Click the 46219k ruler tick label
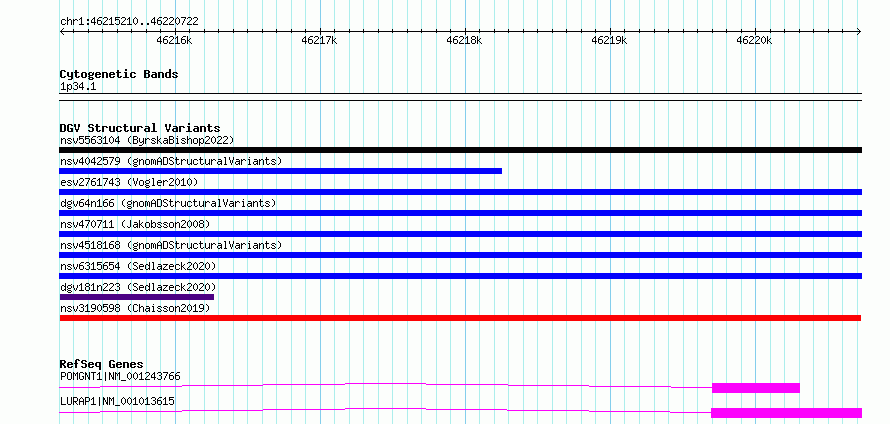The width and height of the screenshot is (890, 424). pyautogui.click(x=610, y=40)
